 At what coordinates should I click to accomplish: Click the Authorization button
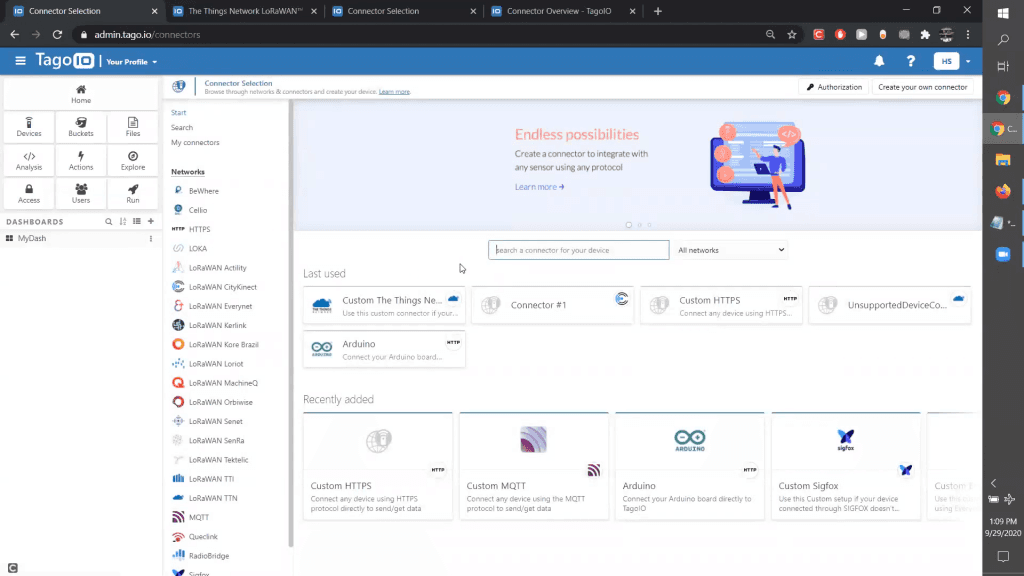[834, 86]
